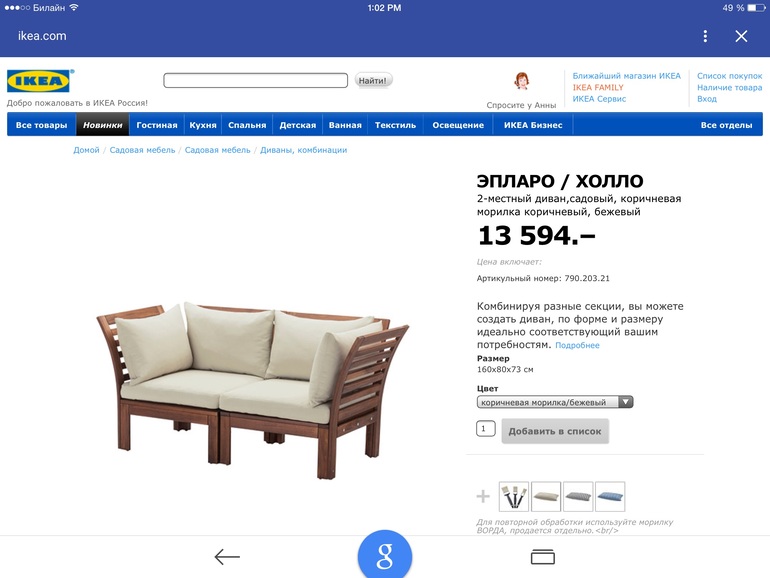
Task: Select the wood stain brushes thumbnail
Action: click(514, 496)
